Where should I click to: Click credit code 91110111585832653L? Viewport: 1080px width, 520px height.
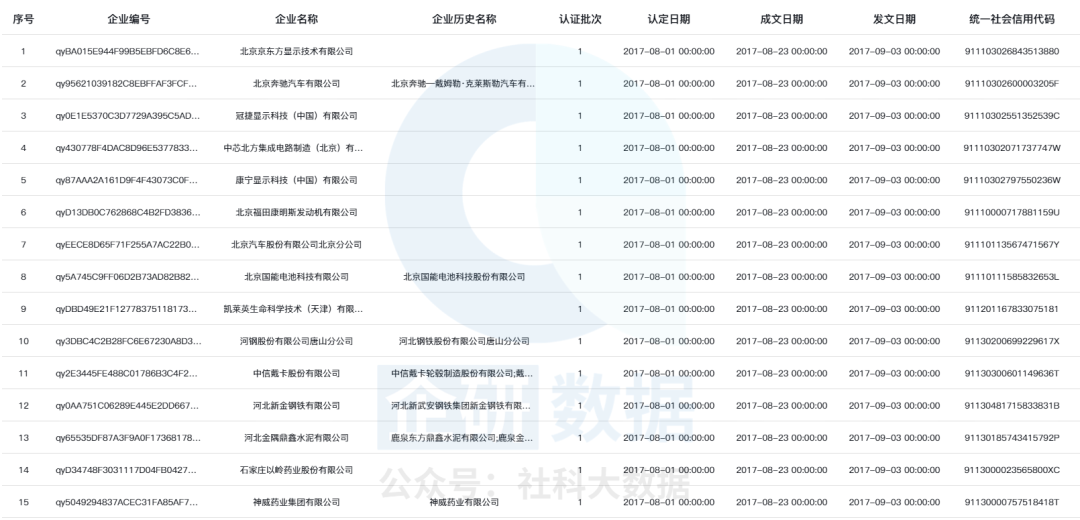1011,277
